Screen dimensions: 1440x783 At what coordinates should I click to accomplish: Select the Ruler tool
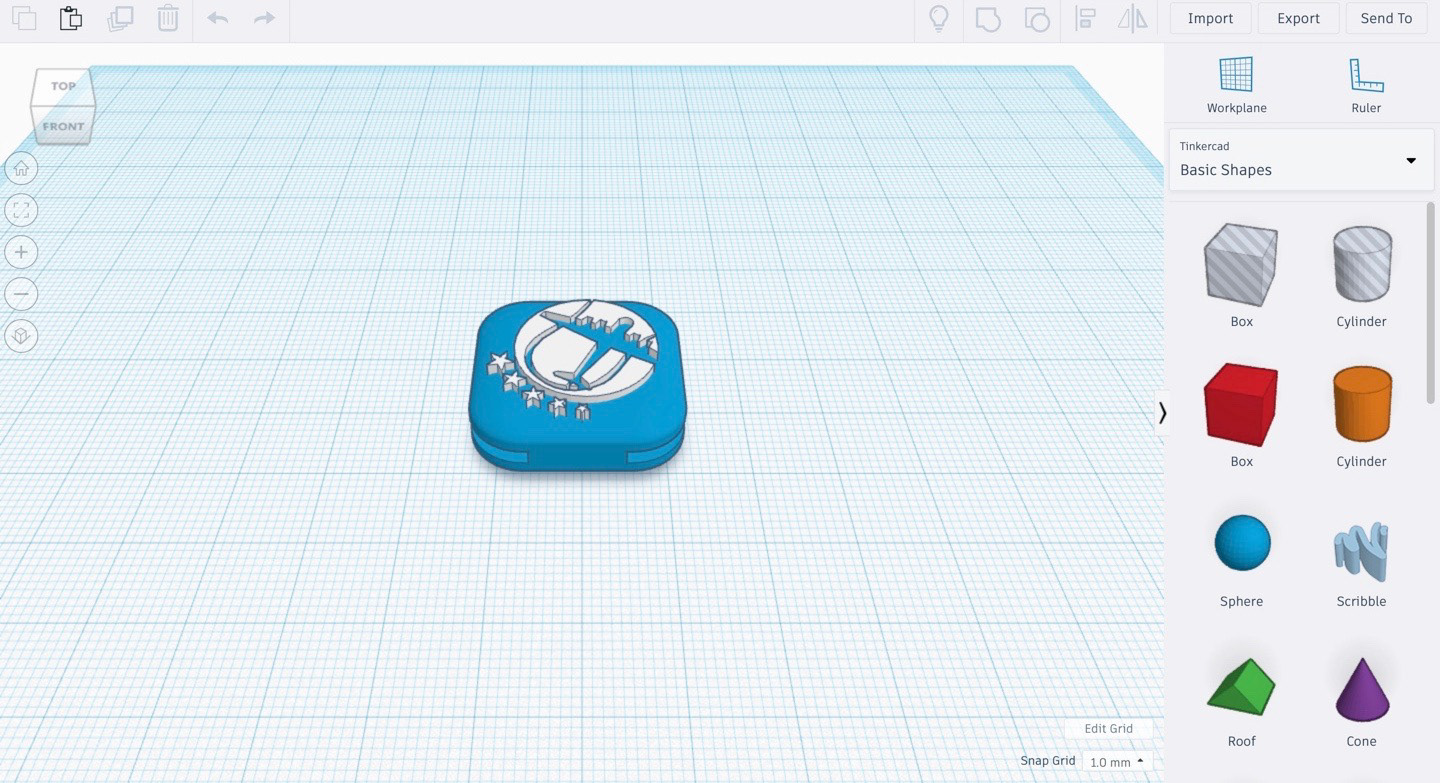point(1366,85)
